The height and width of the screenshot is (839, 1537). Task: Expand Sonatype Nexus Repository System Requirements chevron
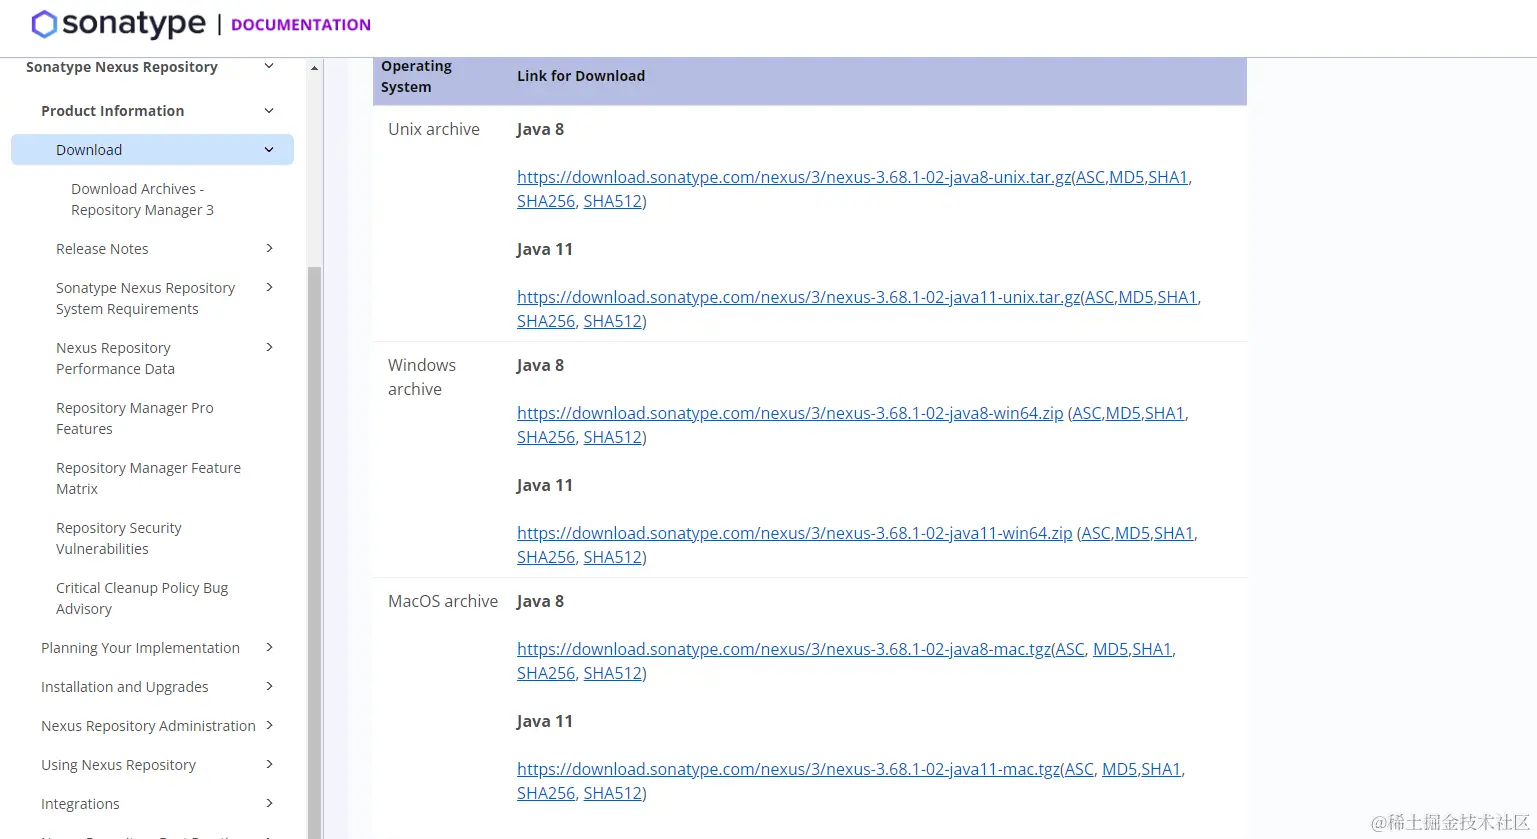click(x=269, y=287)
